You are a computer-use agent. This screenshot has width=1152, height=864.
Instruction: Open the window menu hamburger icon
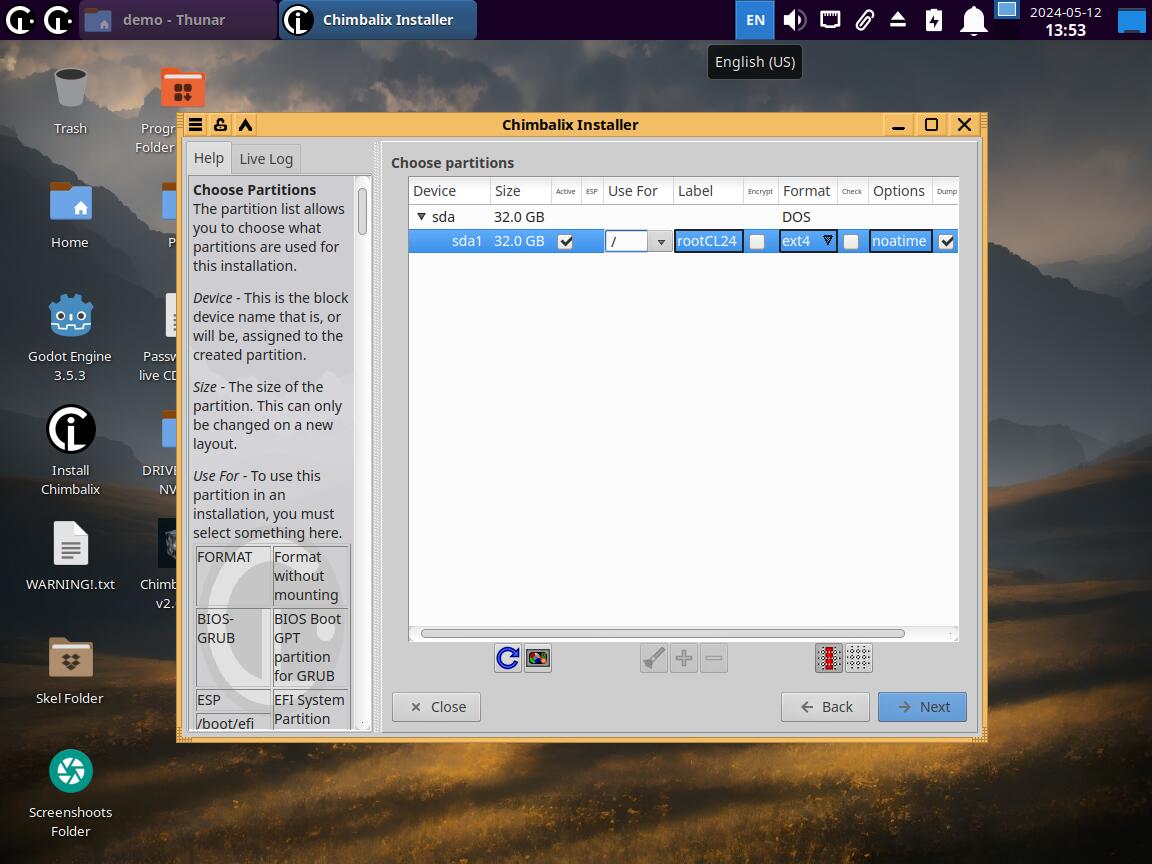(196, 125)
